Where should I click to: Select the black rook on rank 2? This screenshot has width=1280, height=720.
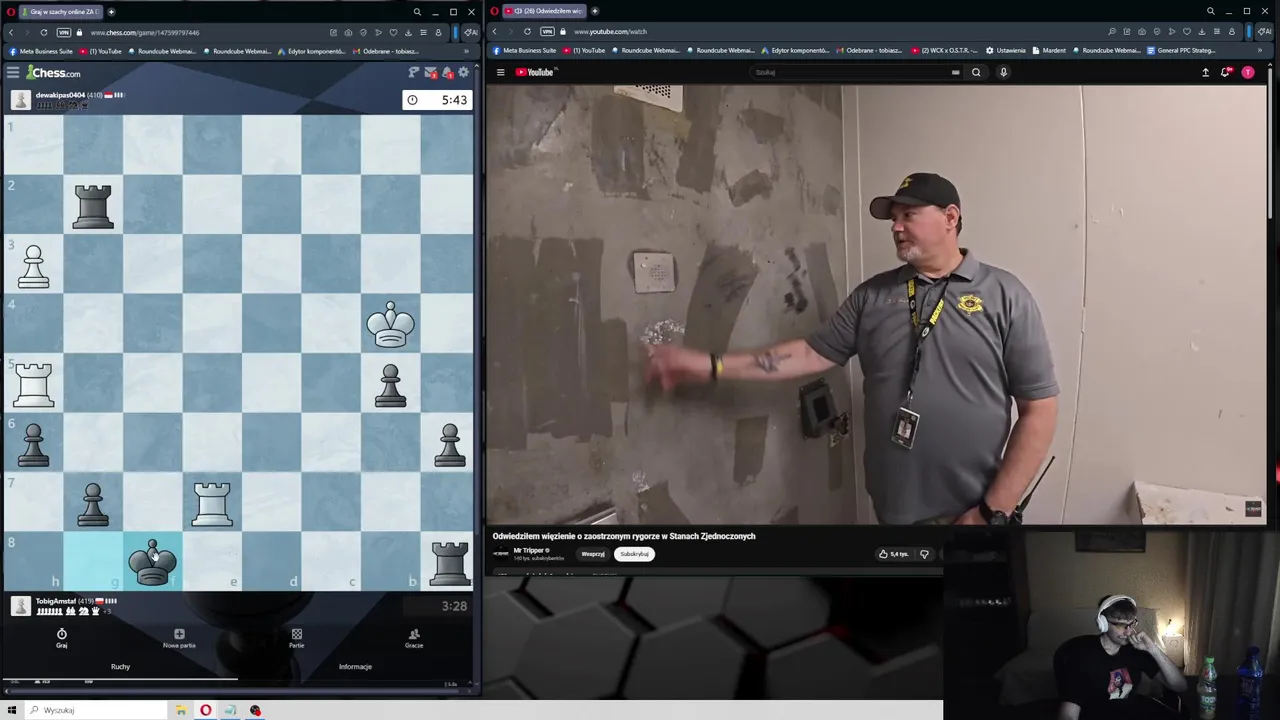[x=93, y=206]
